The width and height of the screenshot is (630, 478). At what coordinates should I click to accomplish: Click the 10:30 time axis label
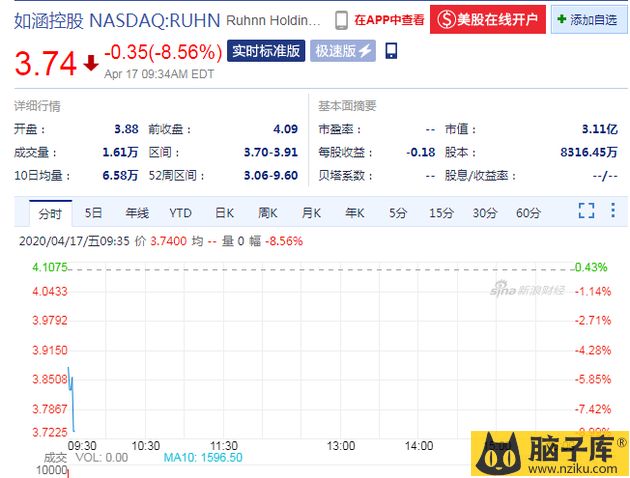pyautogui.click(x=145, y=446)
